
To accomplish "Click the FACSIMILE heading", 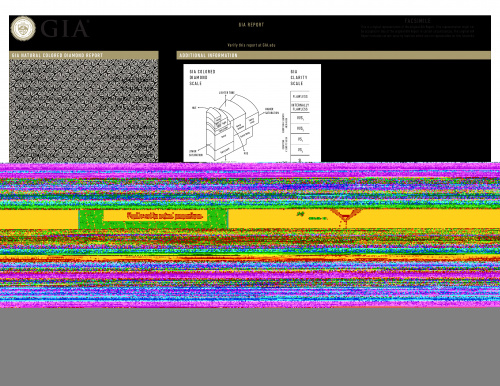I will (x=417, y=21).
